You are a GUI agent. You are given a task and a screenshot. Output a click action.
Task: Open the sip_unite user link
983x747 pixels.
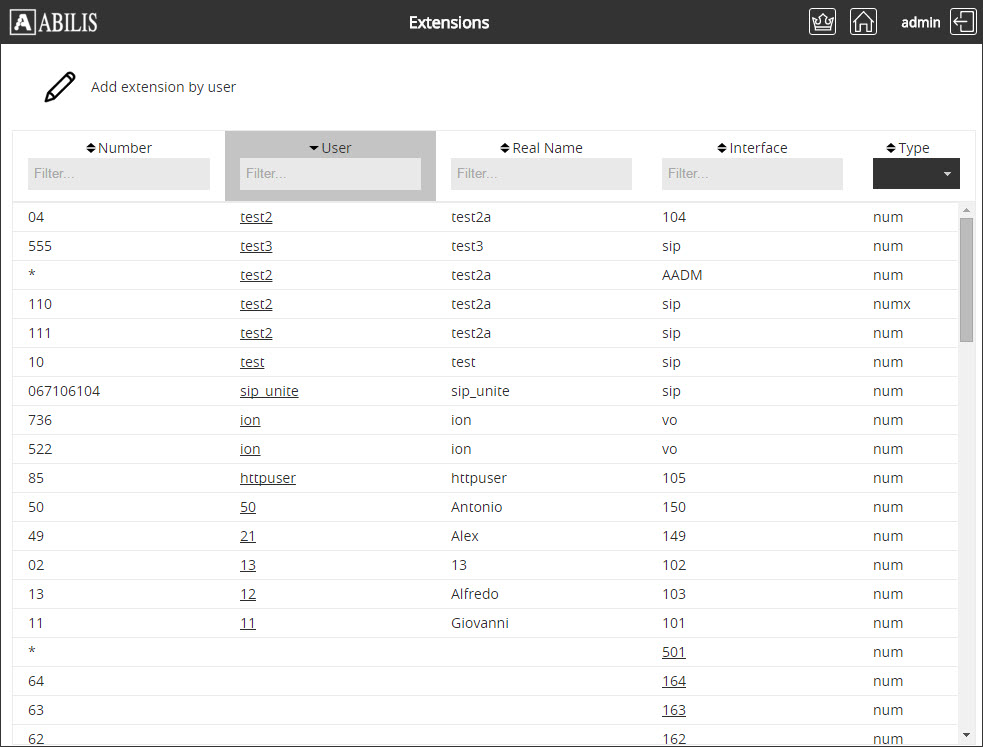click(269, 391)
